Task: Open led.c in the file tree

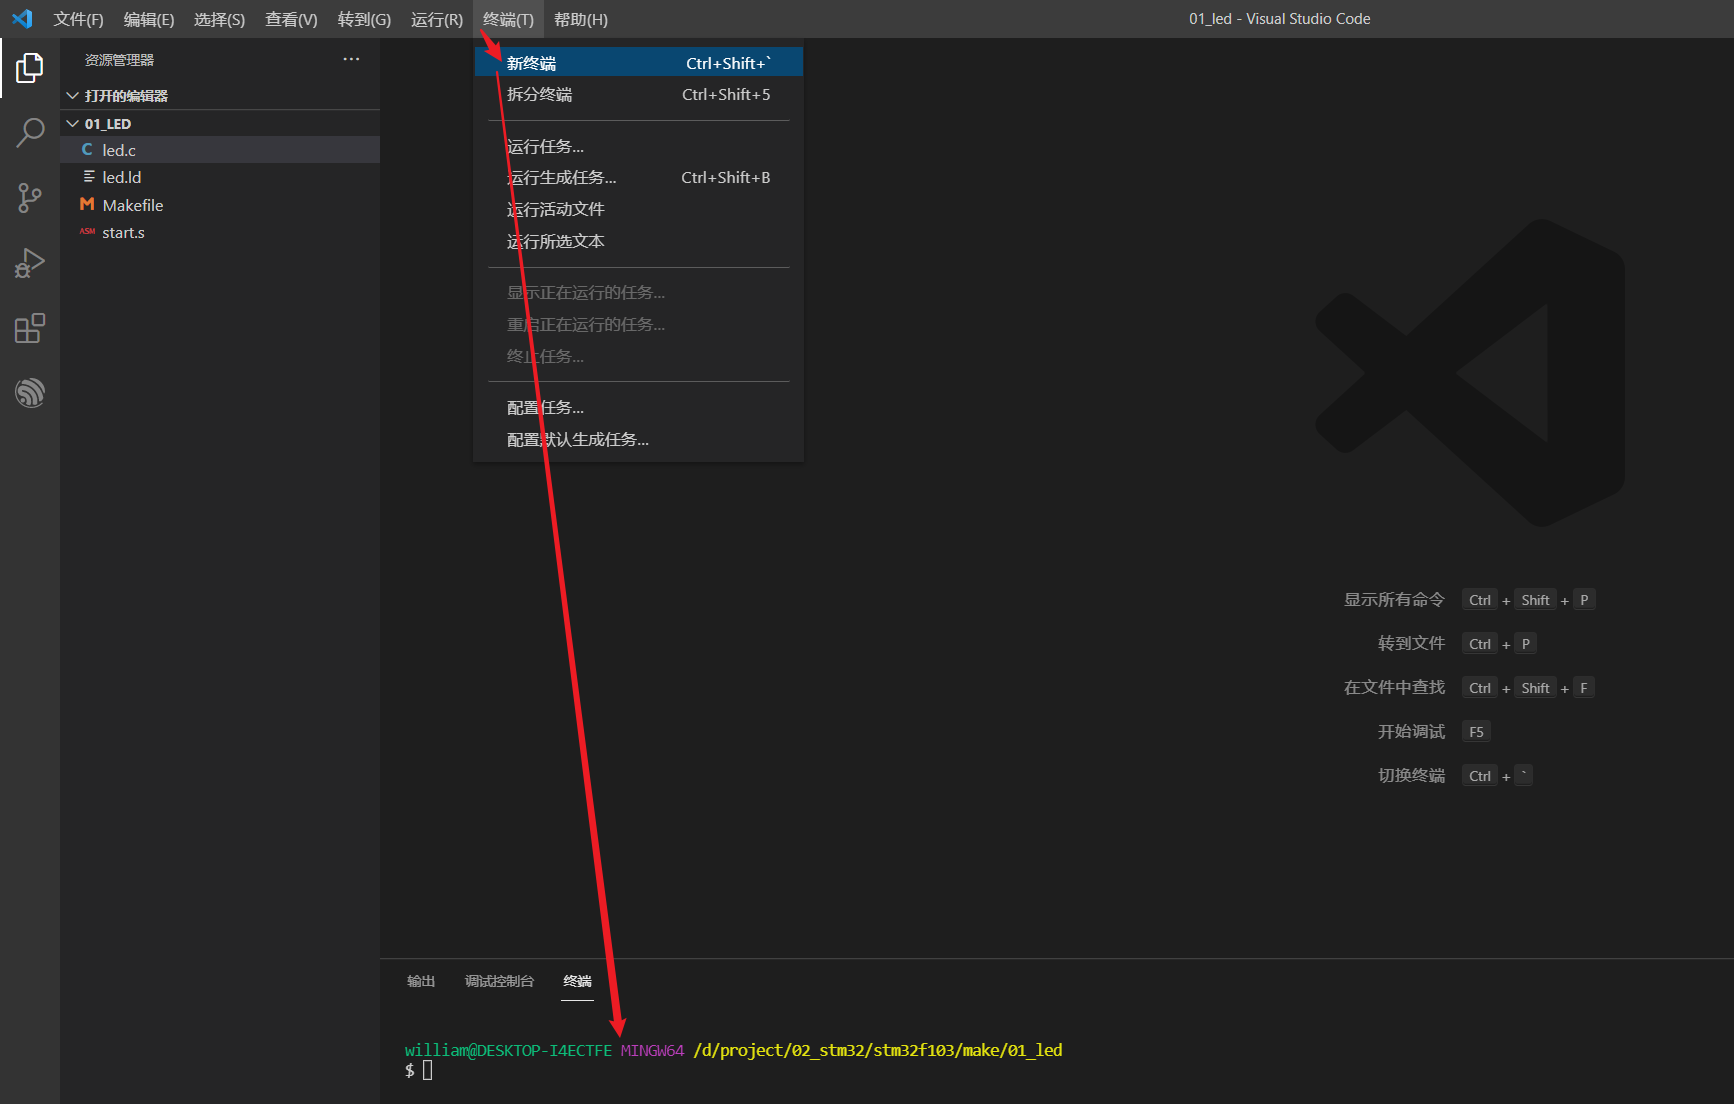Action: point(220,150)
